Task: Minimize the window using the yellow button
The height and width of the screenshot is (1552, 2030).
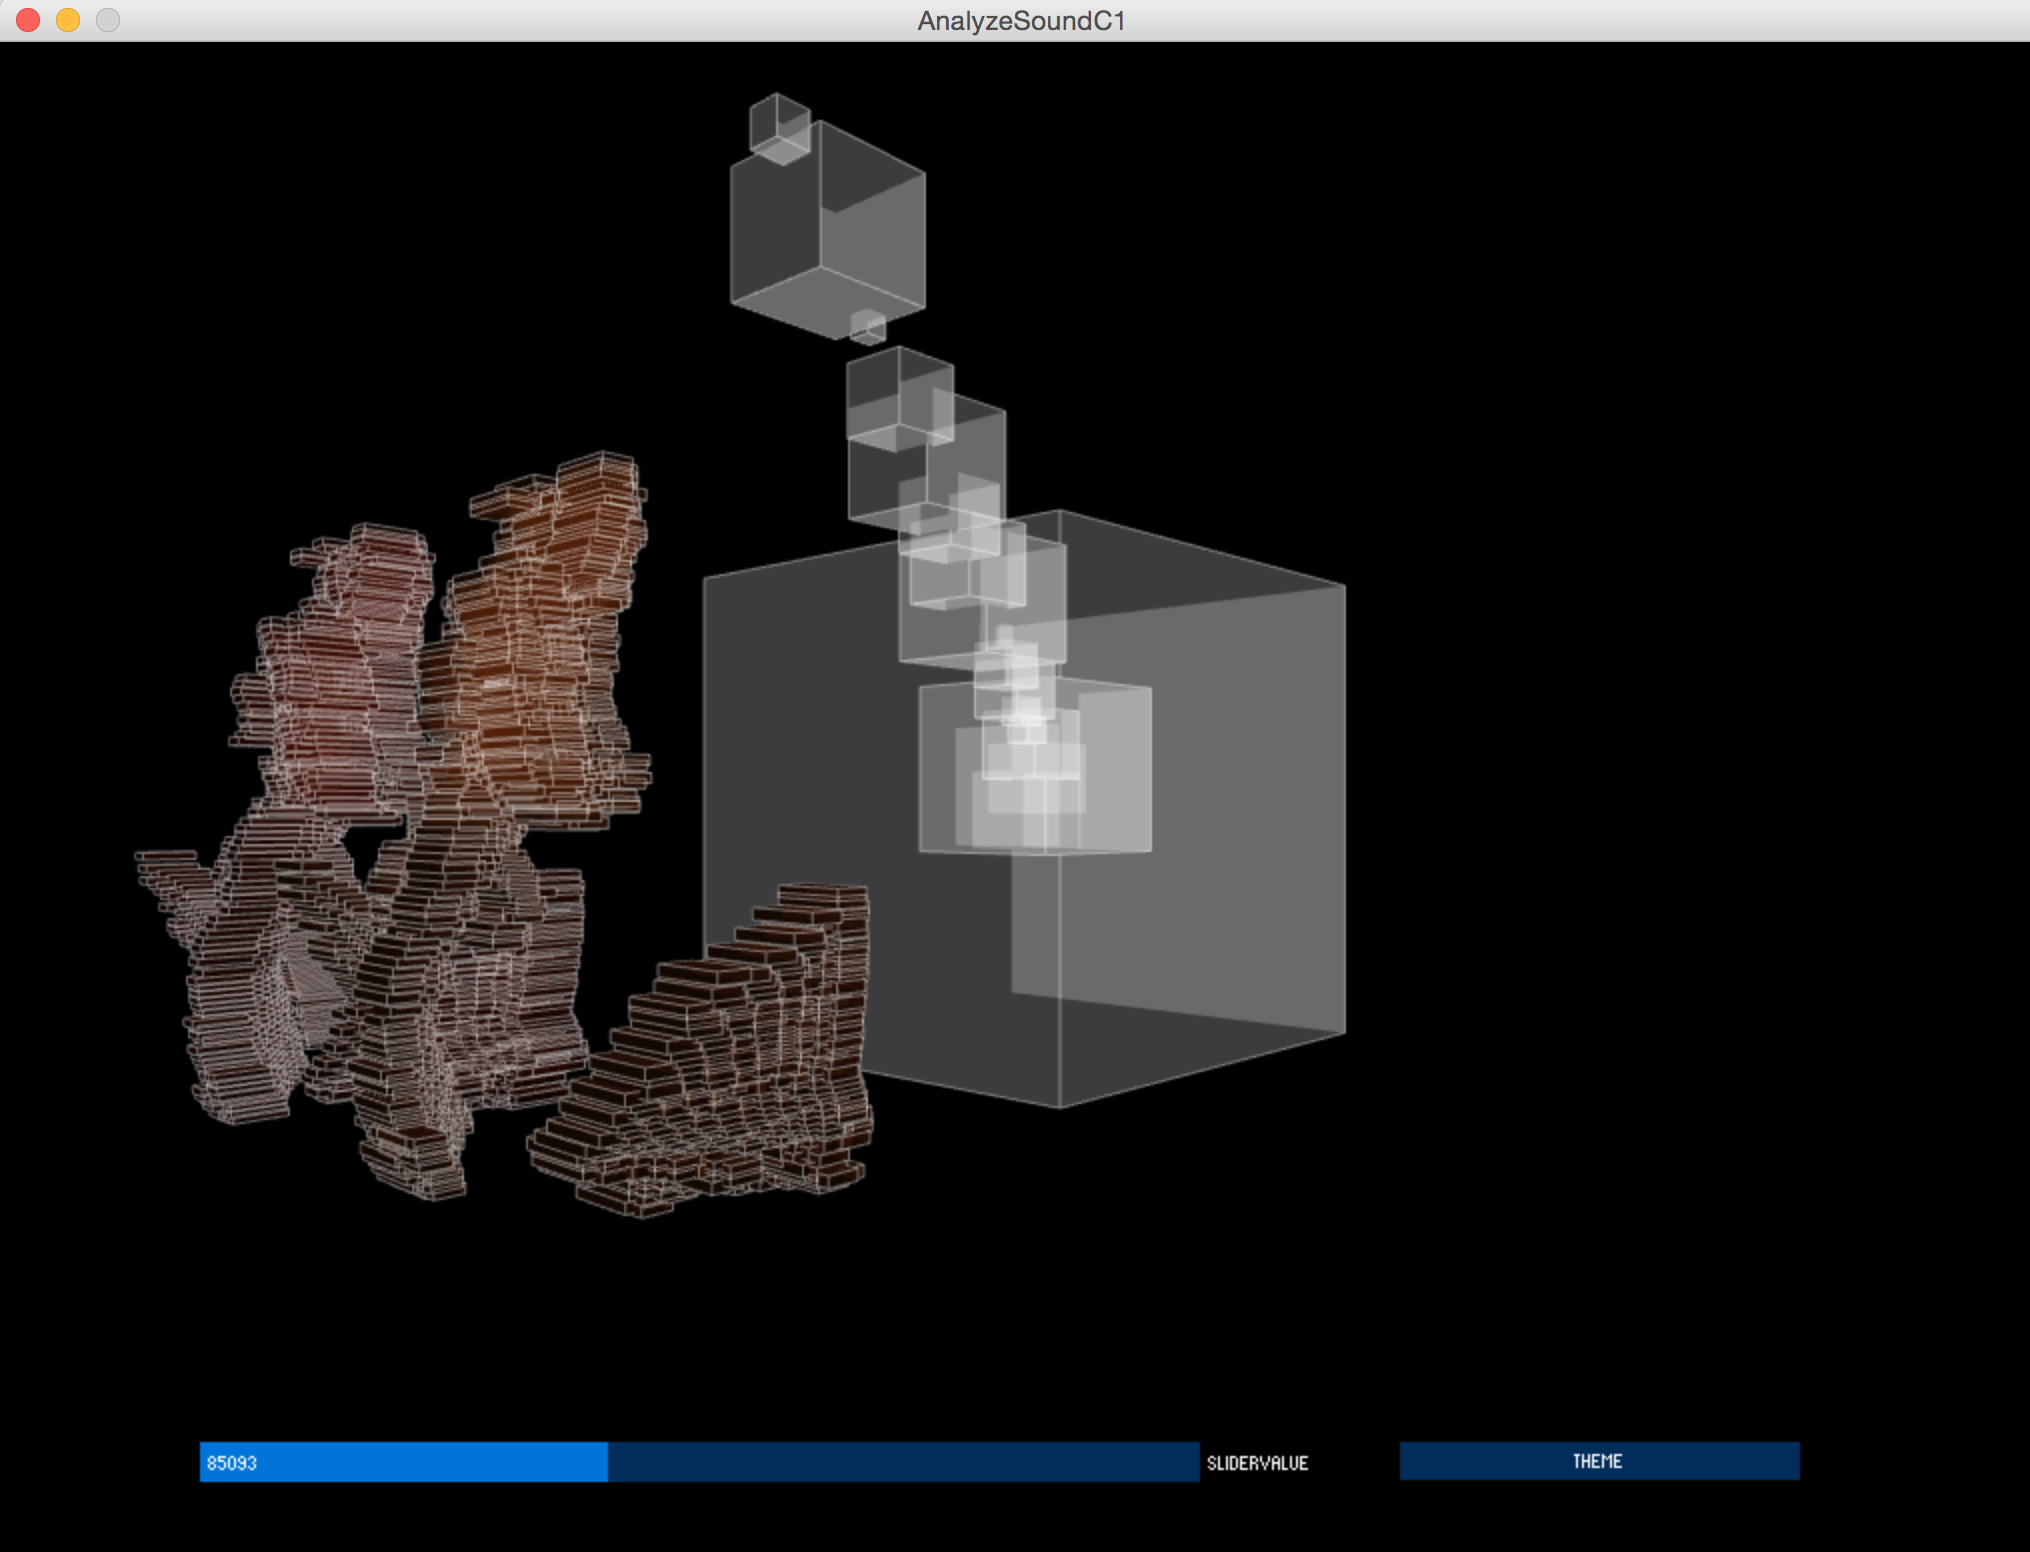Action: [x=68, y=20]
